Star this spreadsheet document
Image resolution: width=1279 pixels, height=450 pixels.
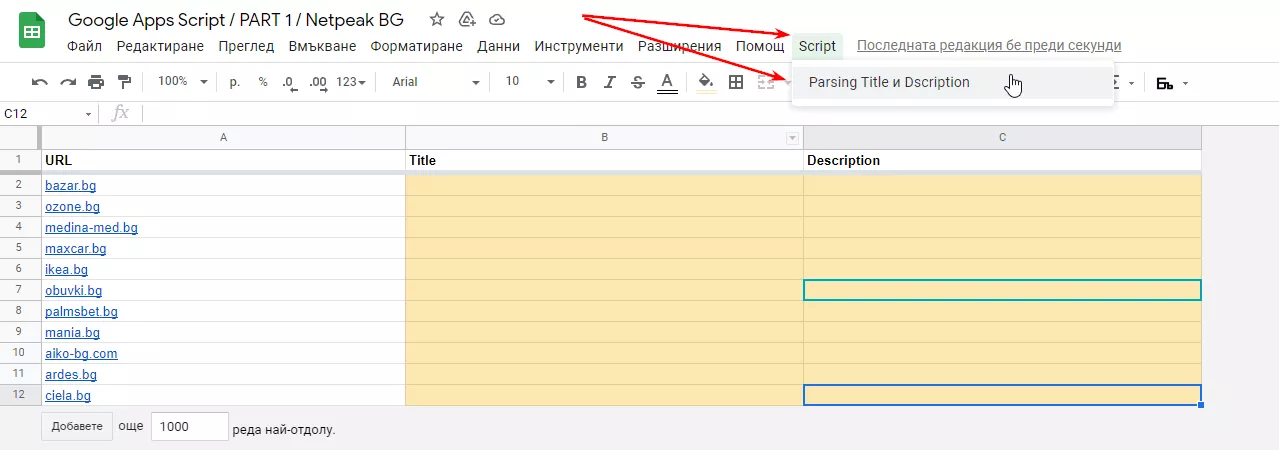(x=436, y=20)
